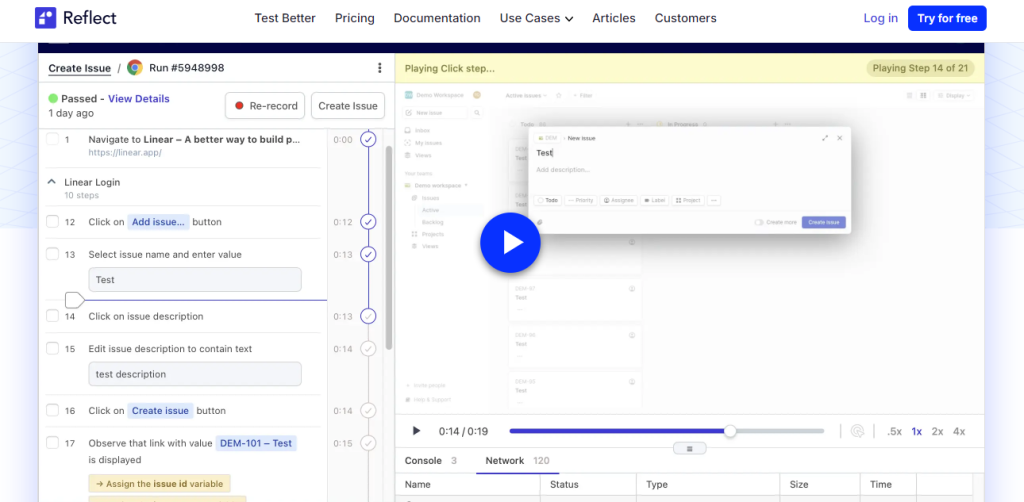Click the video seek bar handle
The width and height of the screenshot is (1024, 502).
point(730,431)
